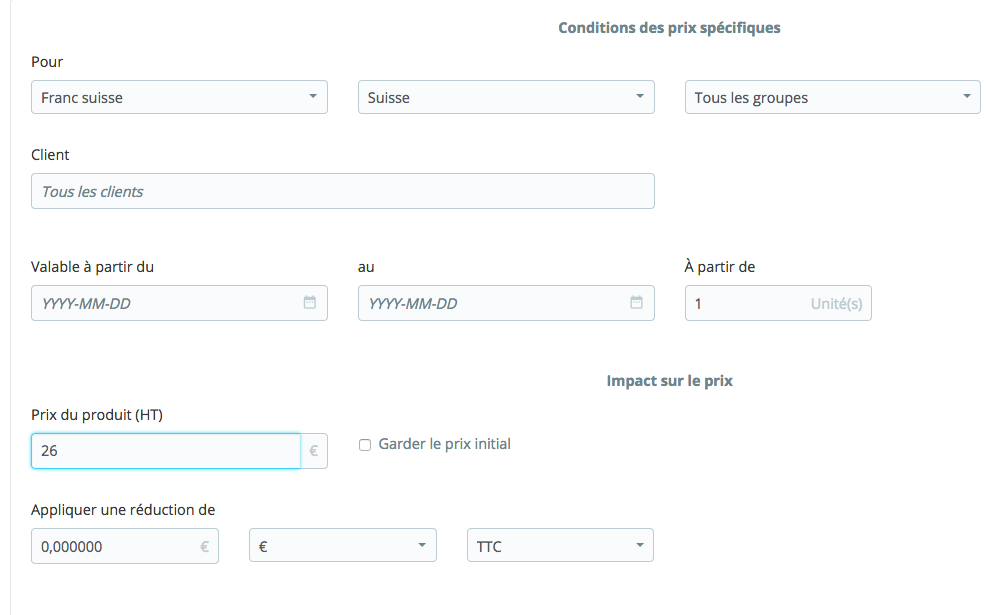
Task: Open calendar icon in 'Valable à partir du' field
Action: tap(310, 303)
